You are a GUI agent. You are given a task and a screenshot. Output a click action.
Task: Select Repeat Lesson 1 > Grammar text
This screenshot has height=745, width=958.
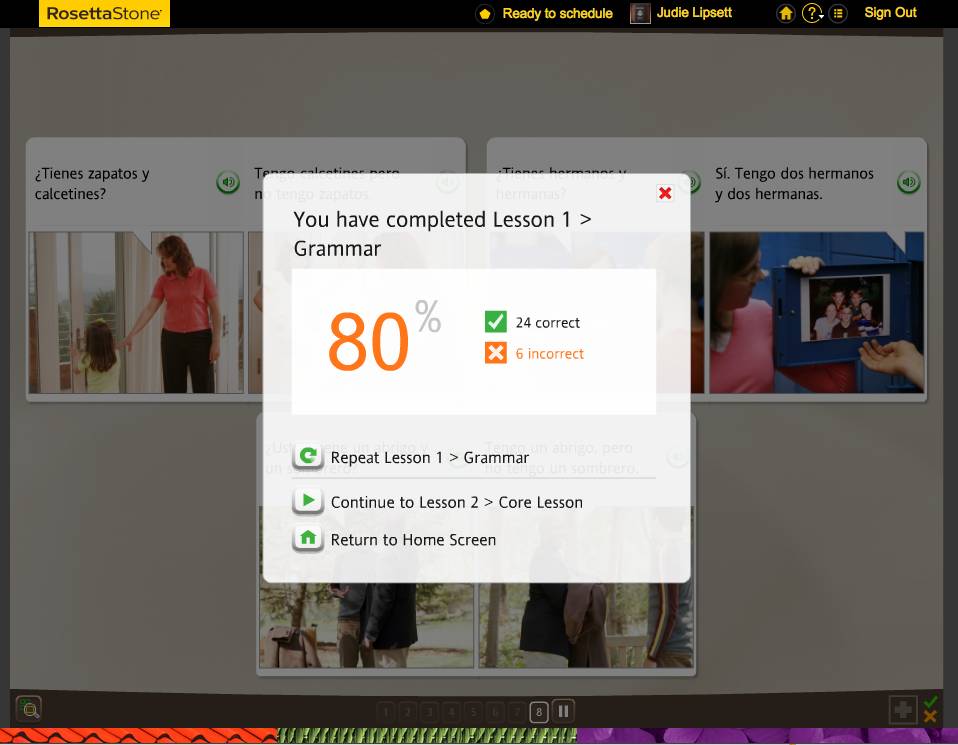tap(430, 458)
